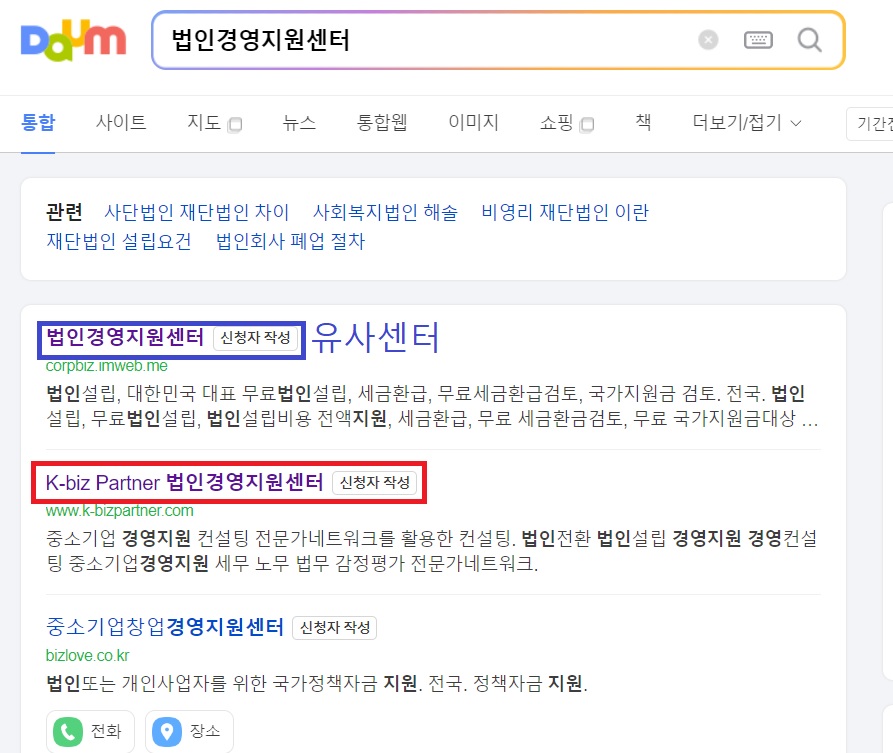Visit corpbiz.imweb.me URL link
Image resolution: width=893 pixels, height=753 pixels.
tap(106, 366)
